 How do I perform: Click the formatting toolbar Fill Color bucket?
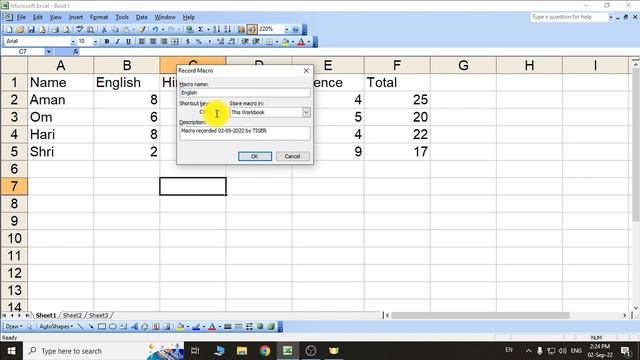point(285,41)
